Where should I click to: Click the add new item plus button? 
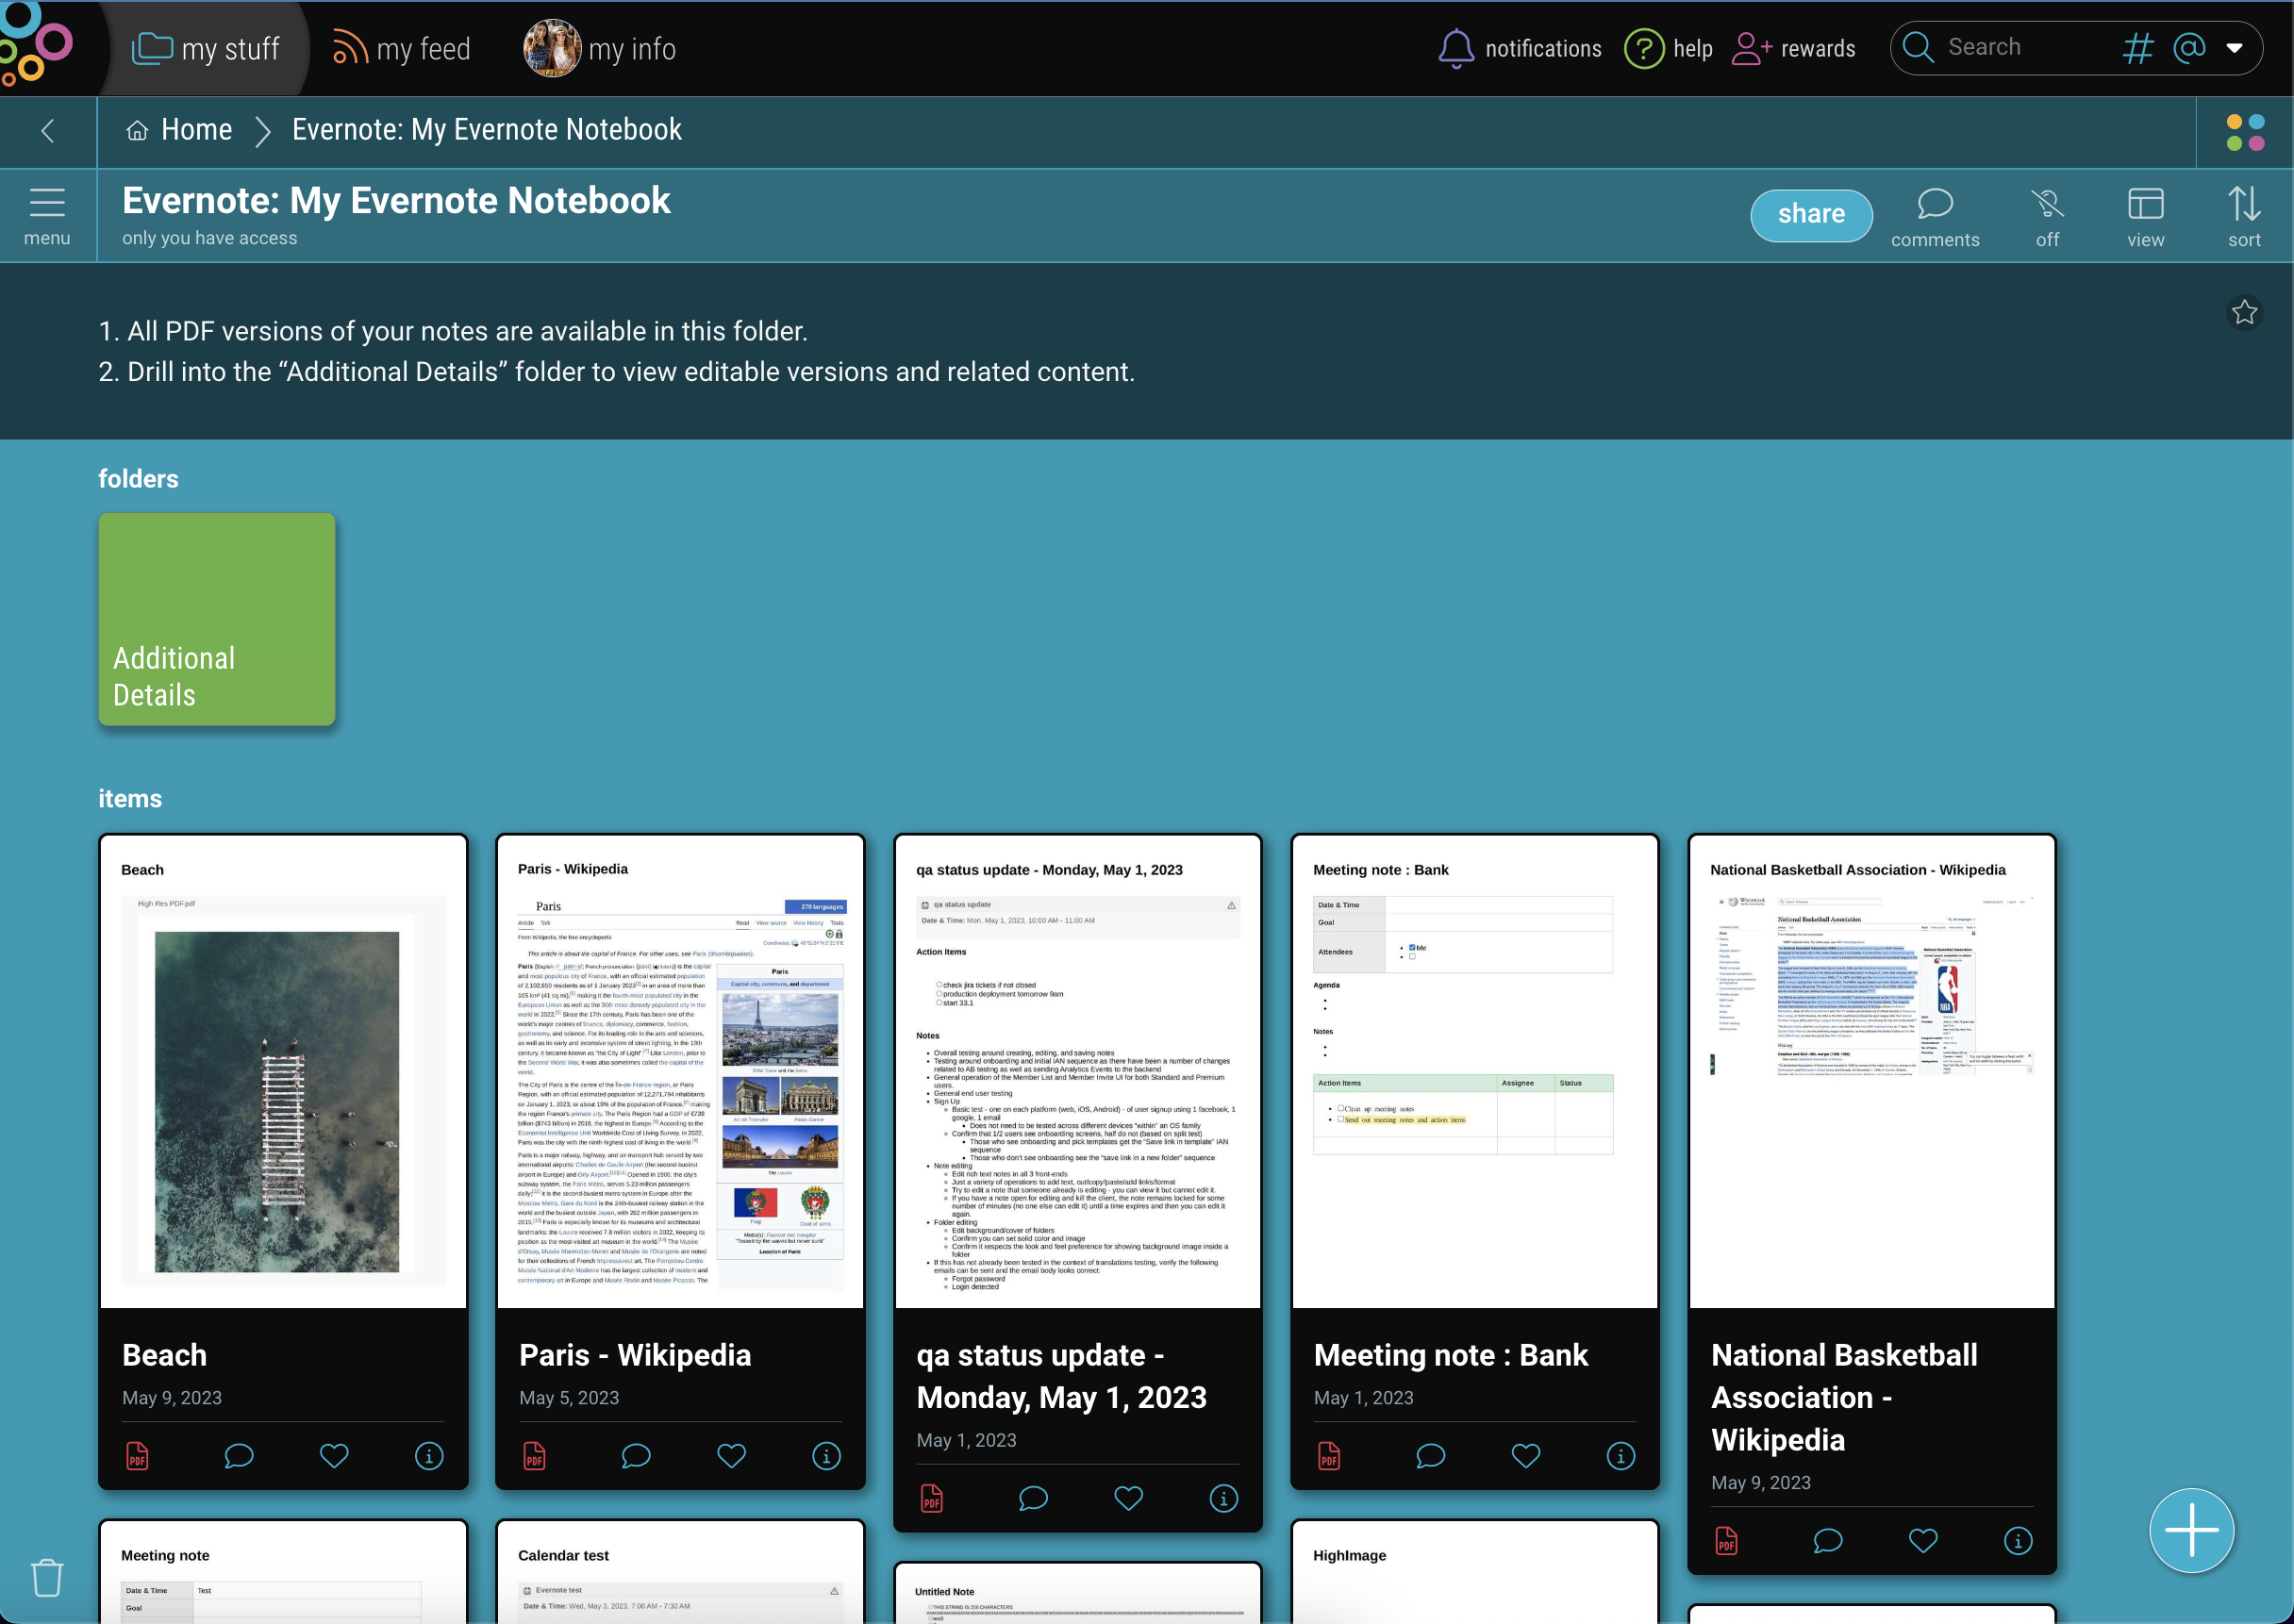pyautogui.click(x=2192, y=1530)
